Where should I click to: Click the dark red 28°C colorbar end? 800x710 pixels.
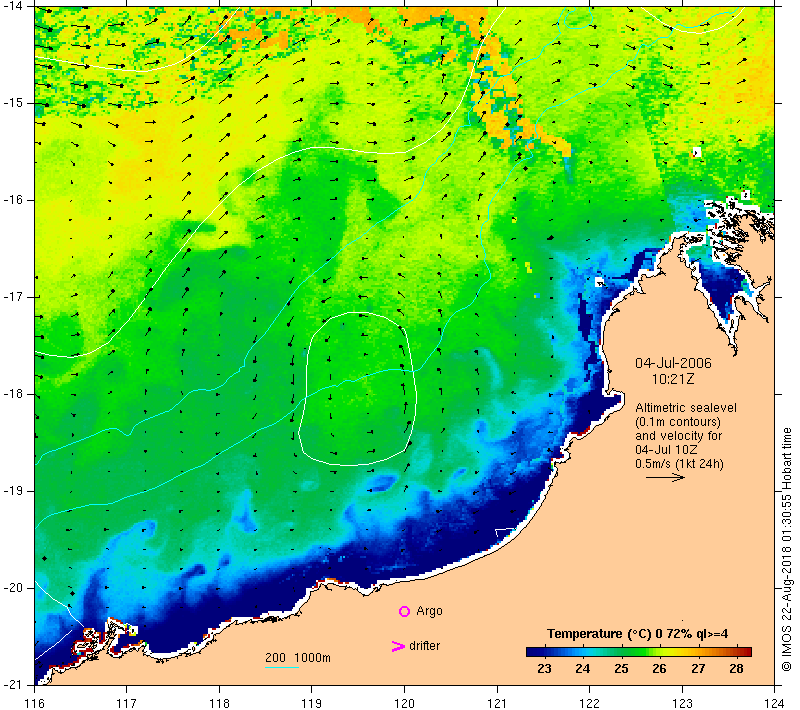(746, 651)
